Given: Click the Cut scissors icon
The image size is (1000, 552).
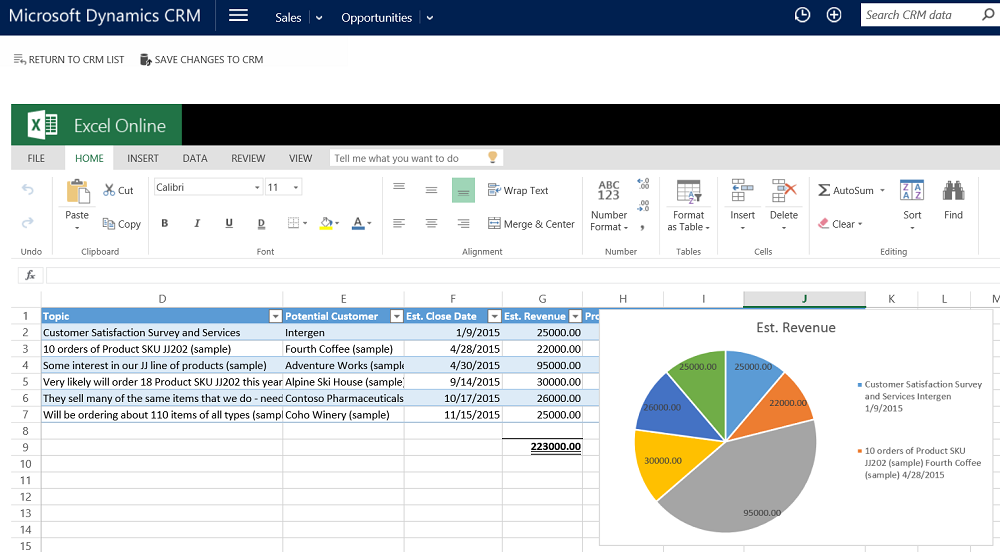Looking at the screenshot, I should click(x=110, y=190).
